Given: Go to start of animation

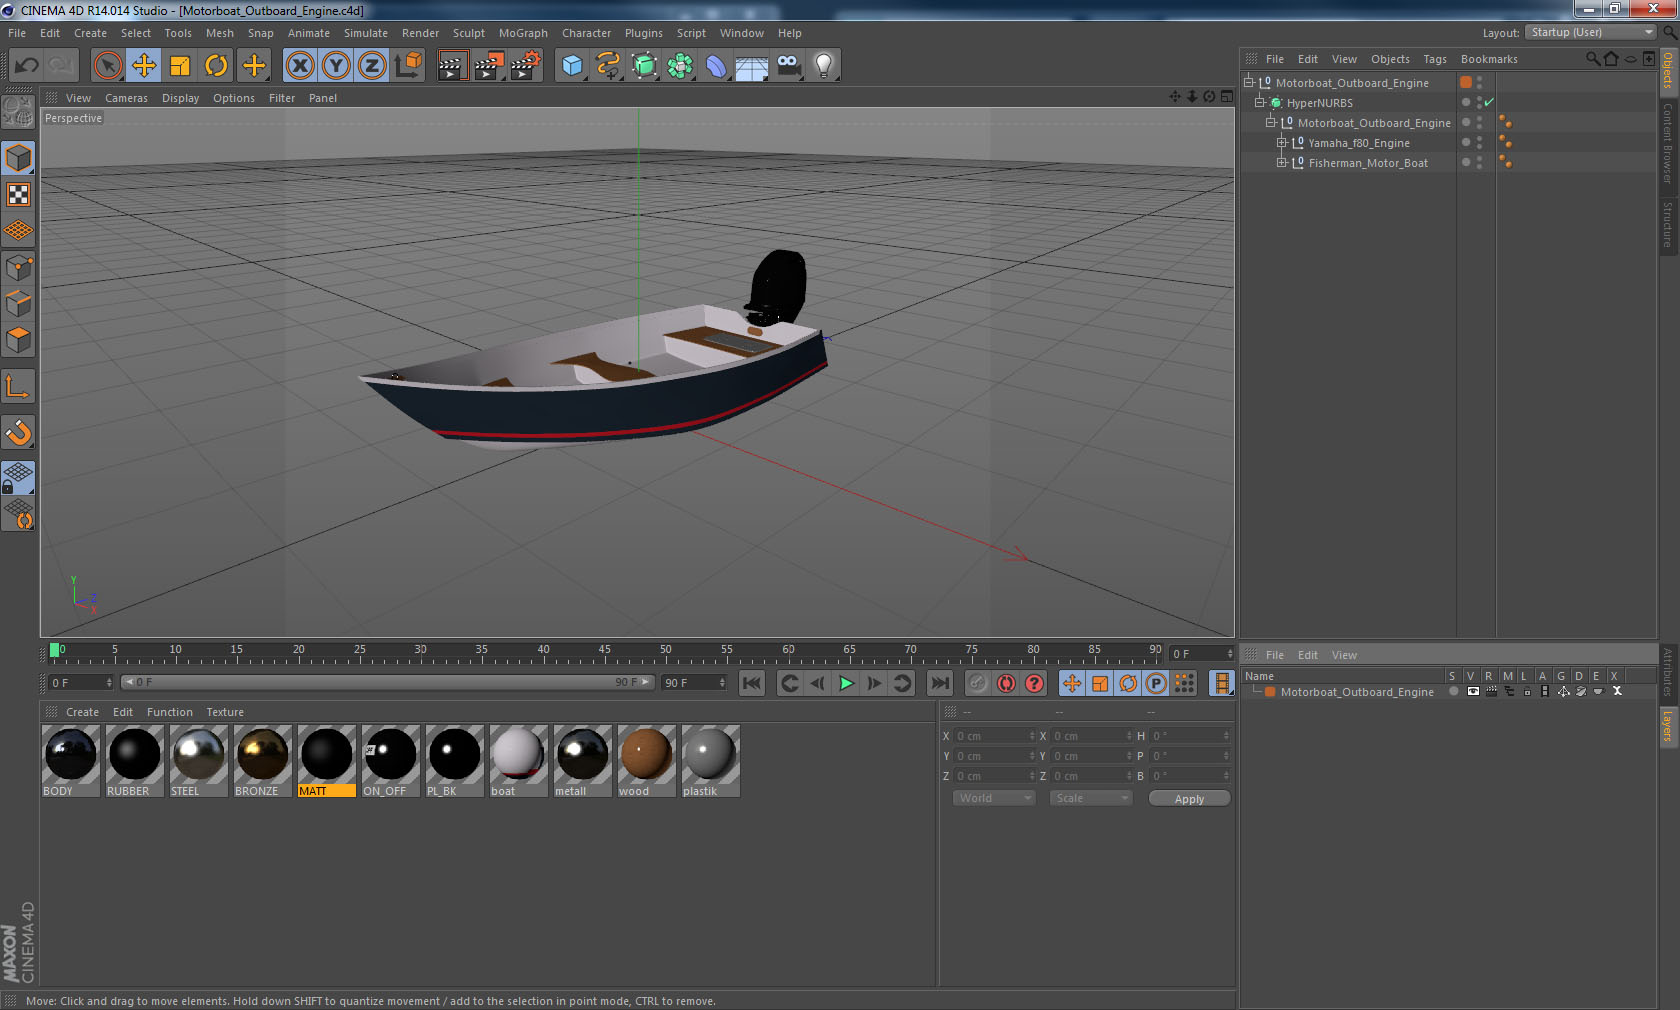Looking at the screenshot, I should (752, 683).
